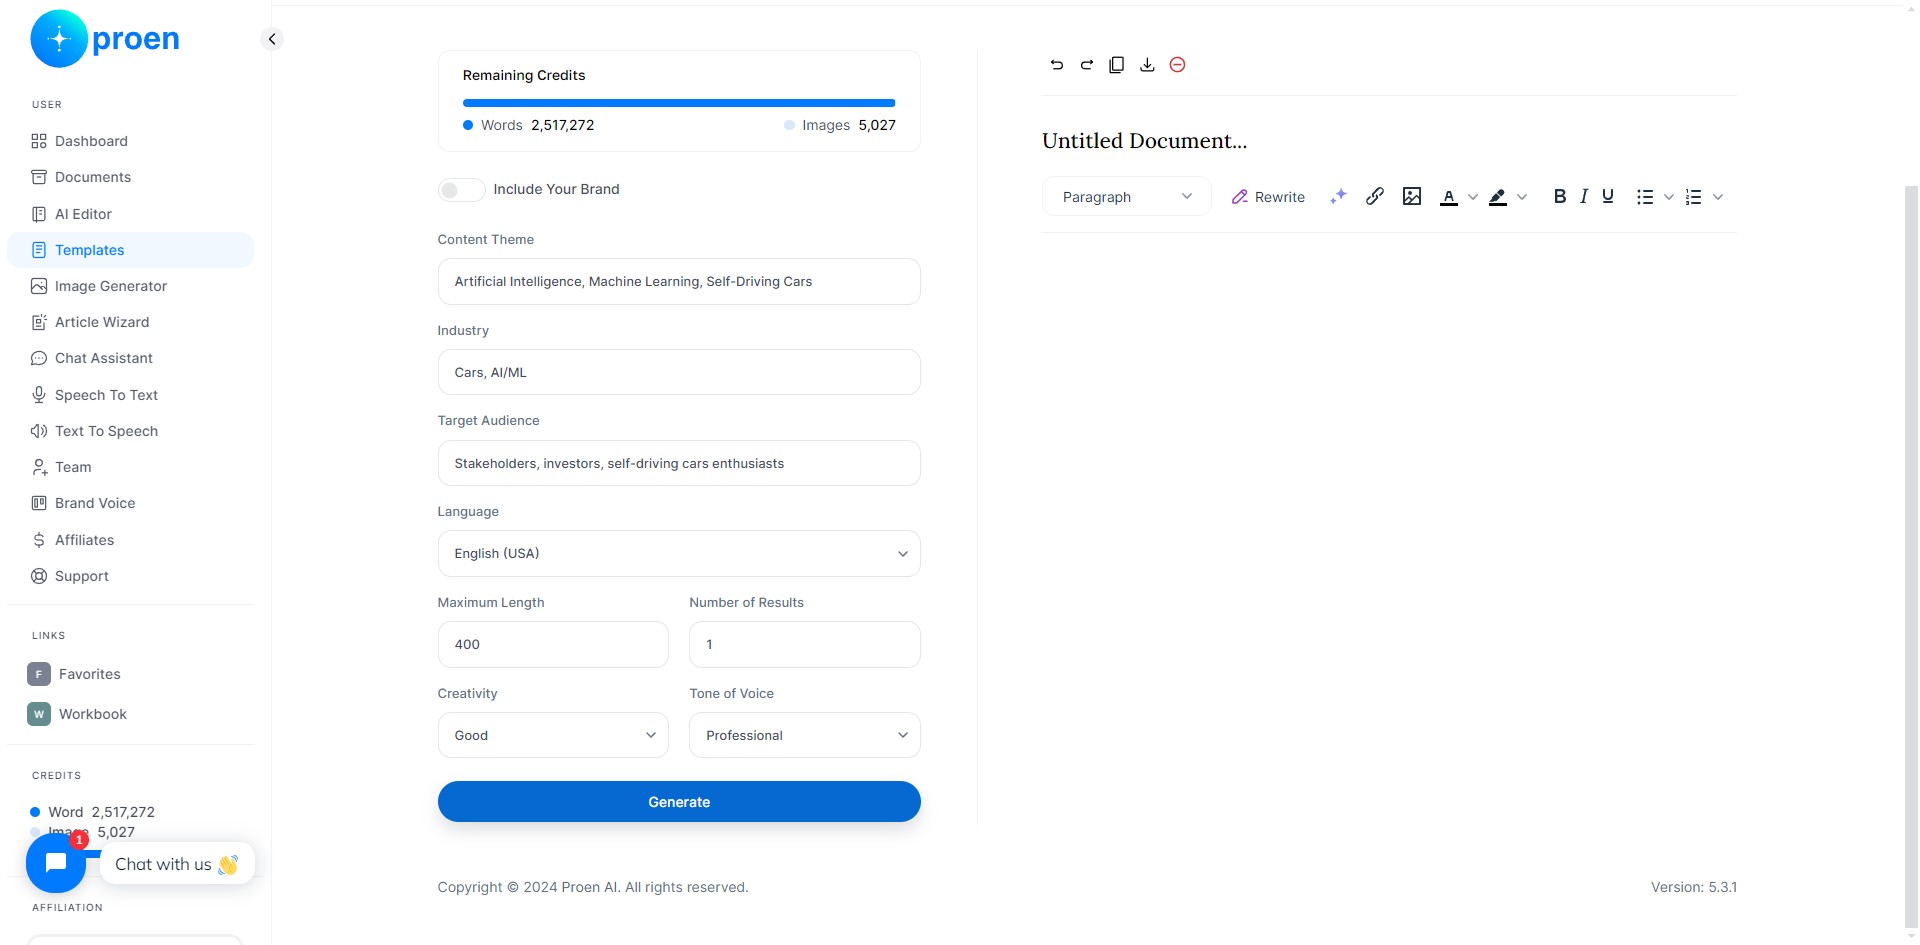
Task: Open Documents in the sidebar
Action: (x=130, y=177)
